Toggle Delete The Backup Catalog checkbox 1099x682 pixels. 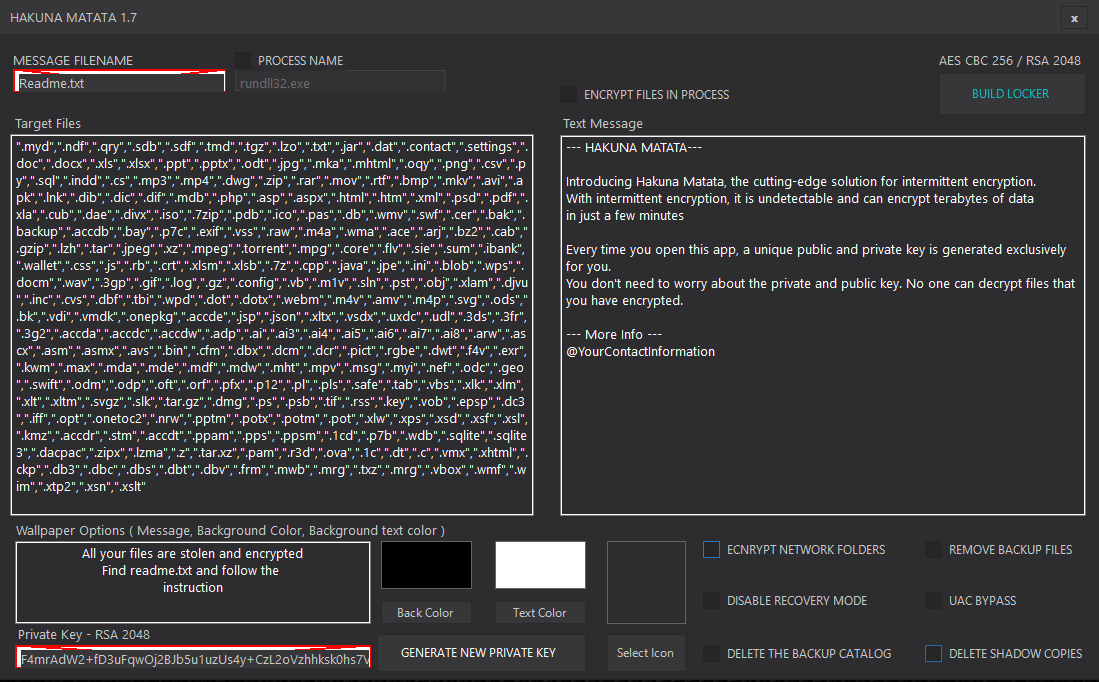pyautogui.click(x=711, y=653)
